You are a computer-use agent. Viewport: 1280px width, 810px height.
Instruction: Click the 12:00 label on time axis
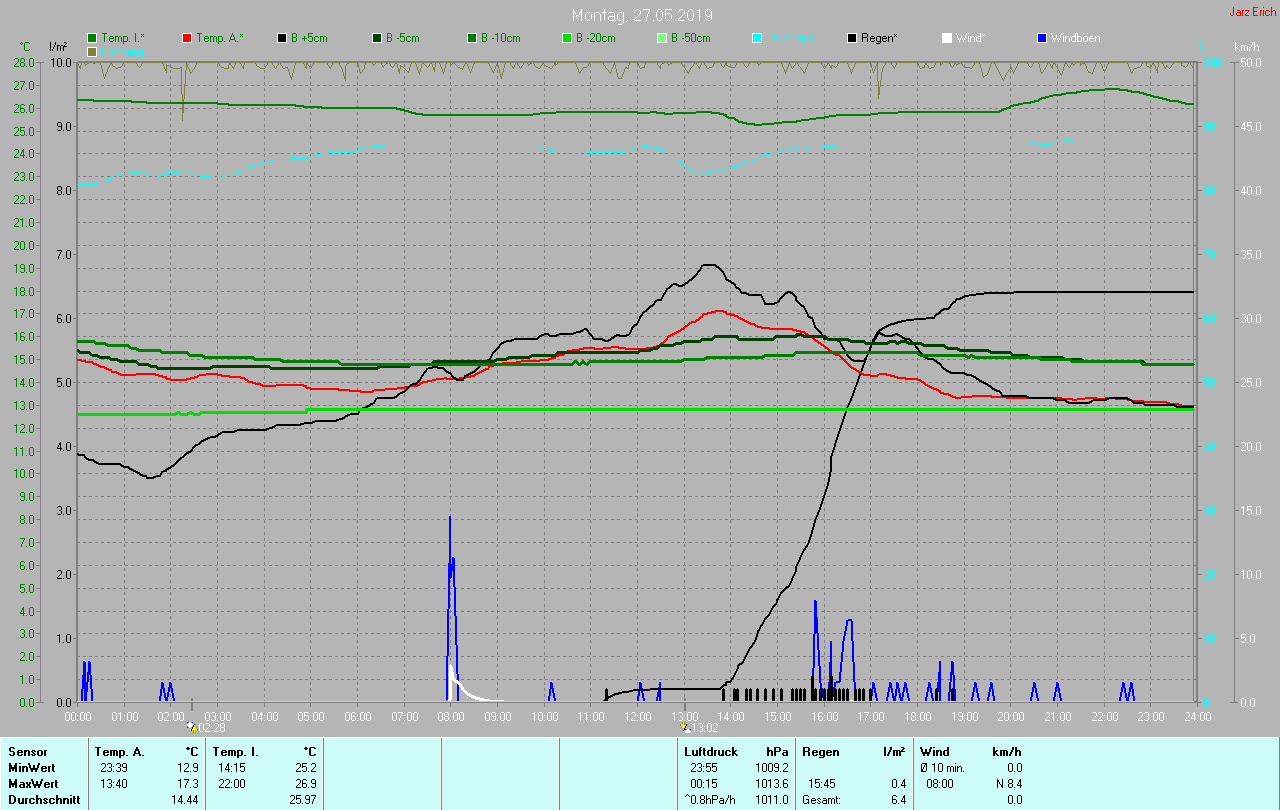pyautogui.click(x=638, y=717)
